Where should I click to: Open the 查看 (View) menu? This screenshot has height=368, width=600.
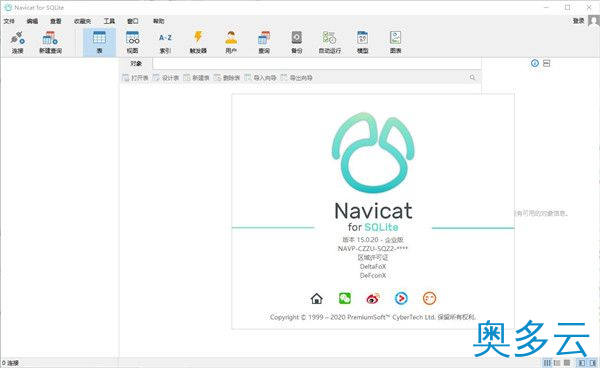(x=55, y=21)
